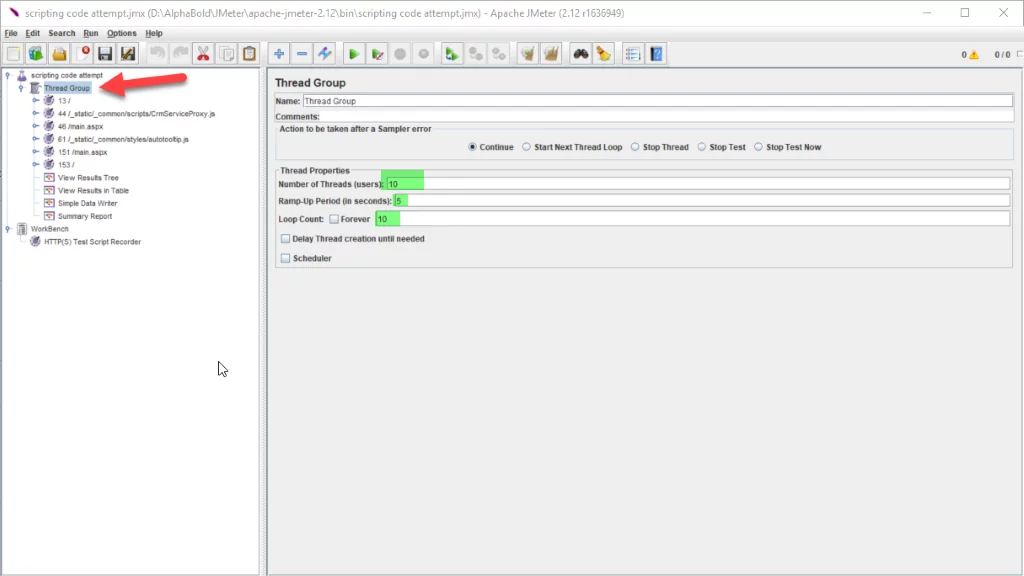Click the Ramp-Up Period field

coord(701,201)
